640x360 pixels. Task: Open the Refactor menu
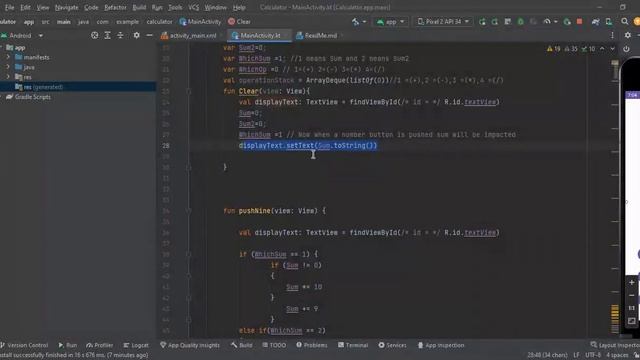tap(115, 7)
